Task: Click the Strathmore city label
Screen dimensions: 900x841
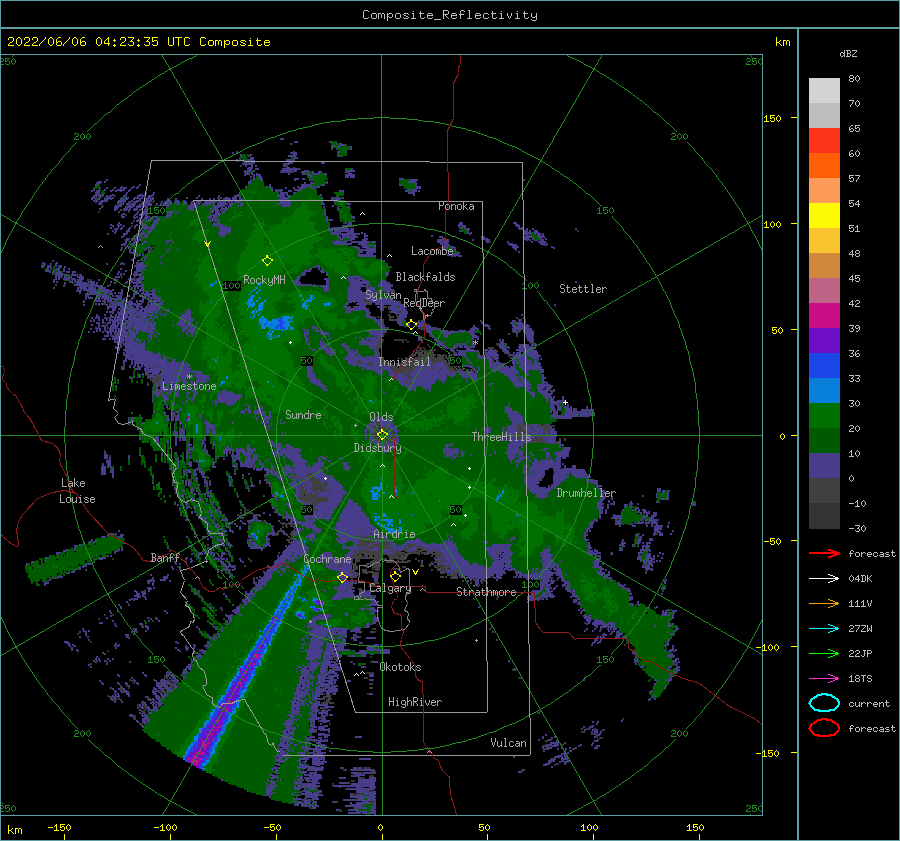Action: [x=486, y=592]
